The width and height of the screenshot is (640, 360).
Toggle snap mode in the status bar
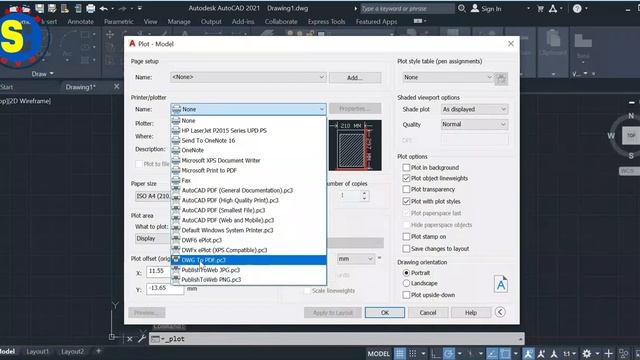[413, 353]
